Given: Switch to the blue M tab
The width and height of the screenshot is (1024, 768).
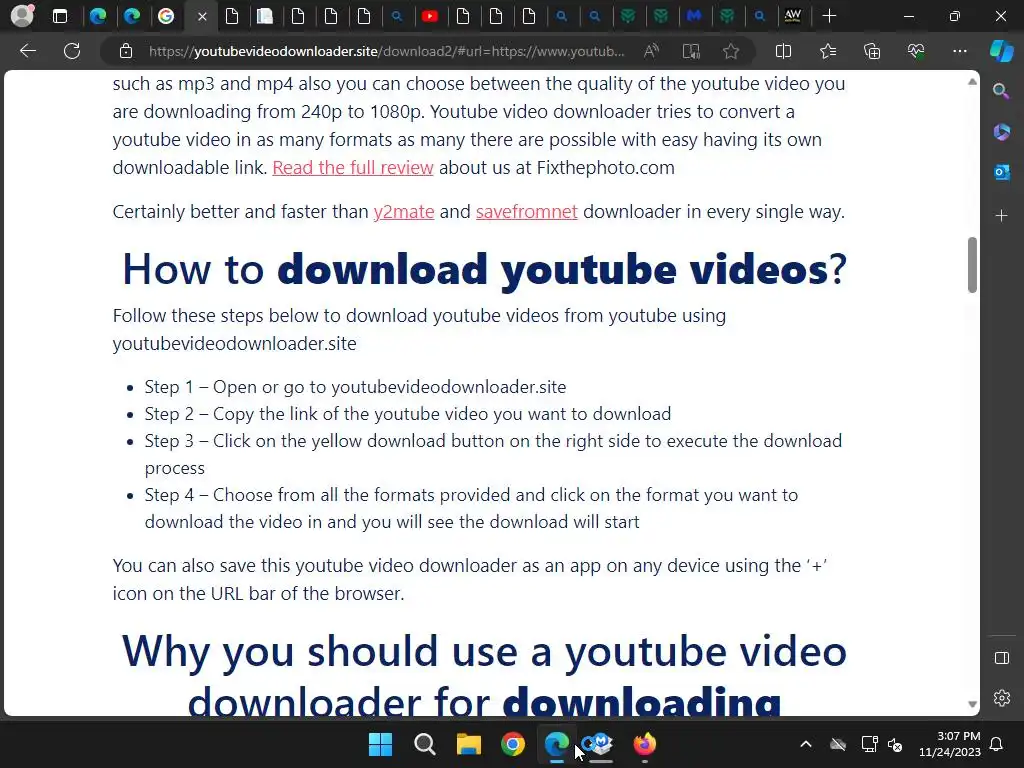Looking at the screenshot, I should tap(694, 16).
